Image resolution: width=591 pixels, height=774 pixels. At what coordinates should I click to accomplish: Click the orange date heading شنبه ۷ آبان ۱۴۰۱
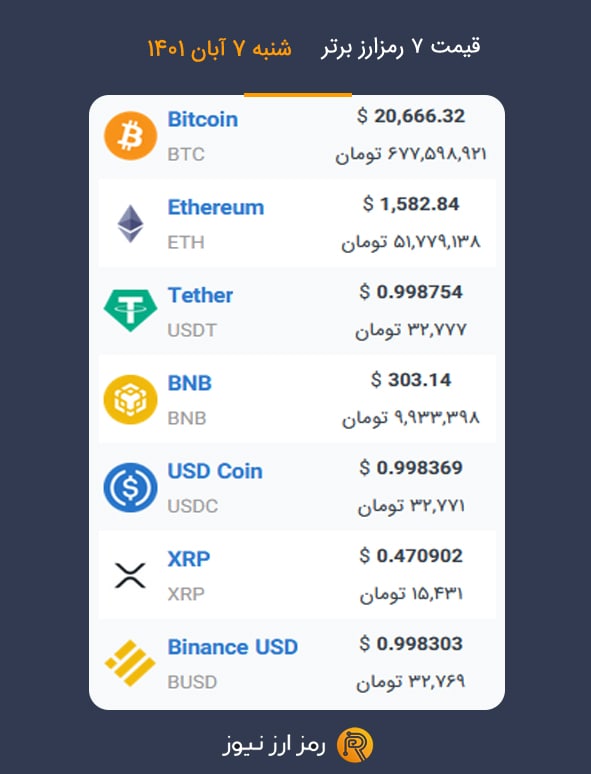coord(220,48)
